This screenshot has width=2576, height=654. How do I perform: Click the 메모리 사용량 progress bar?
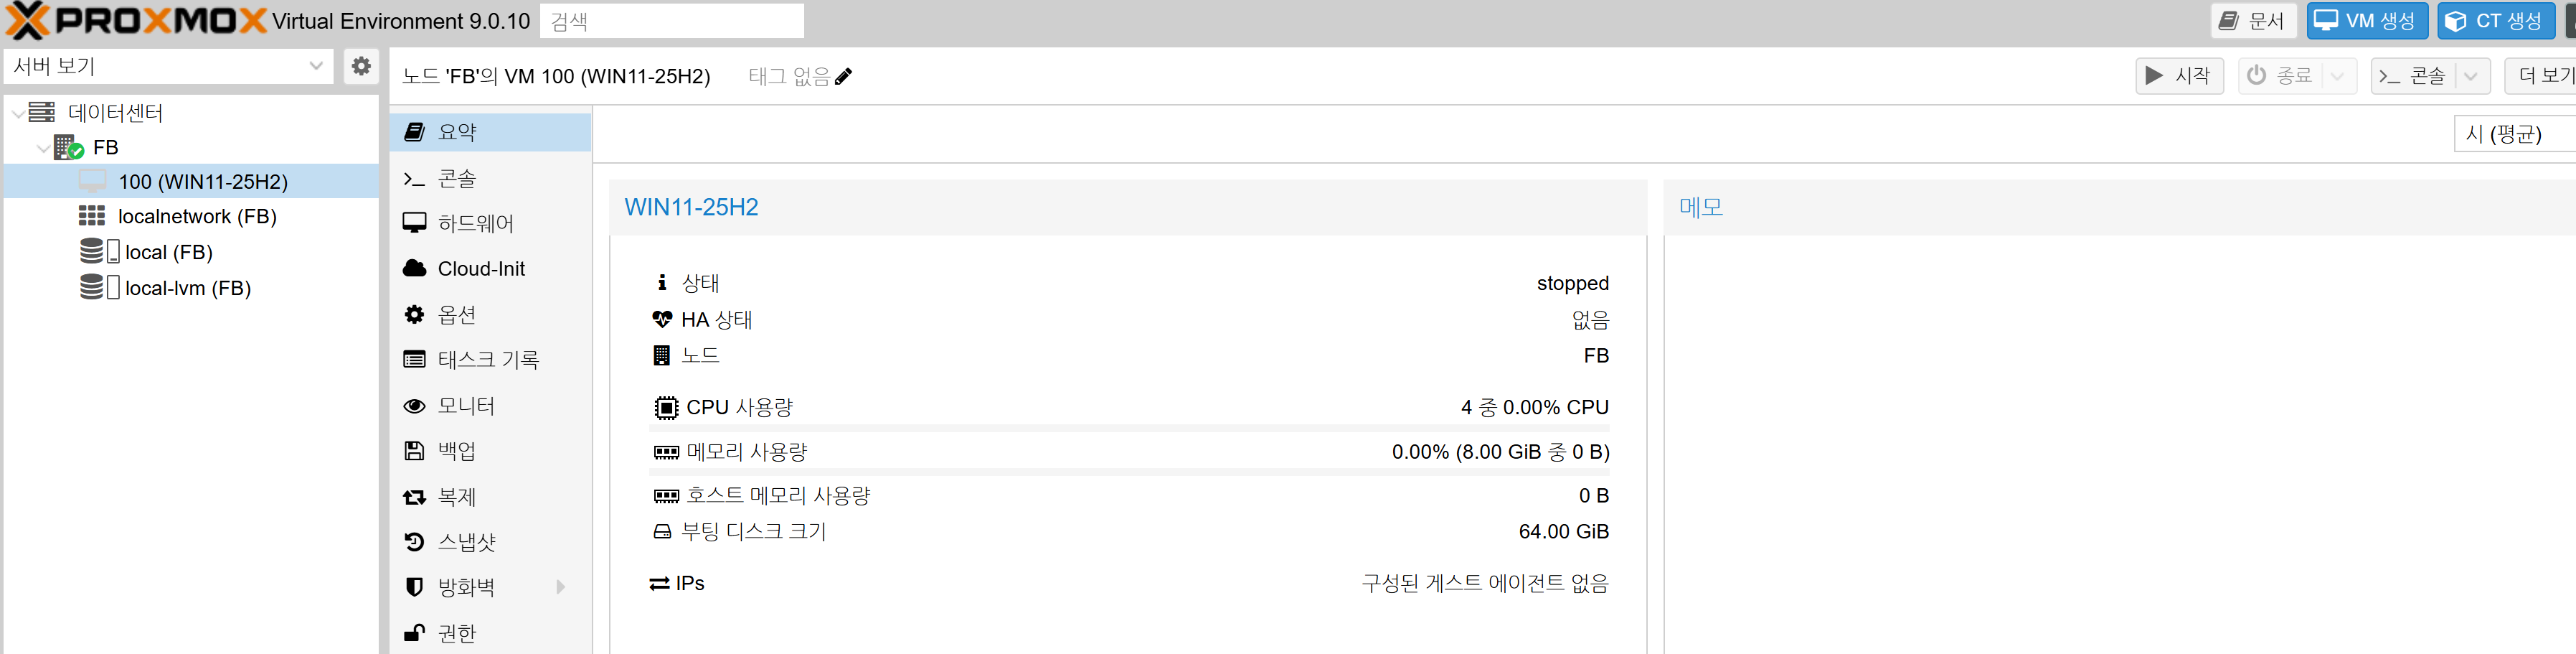point(1129,472)
